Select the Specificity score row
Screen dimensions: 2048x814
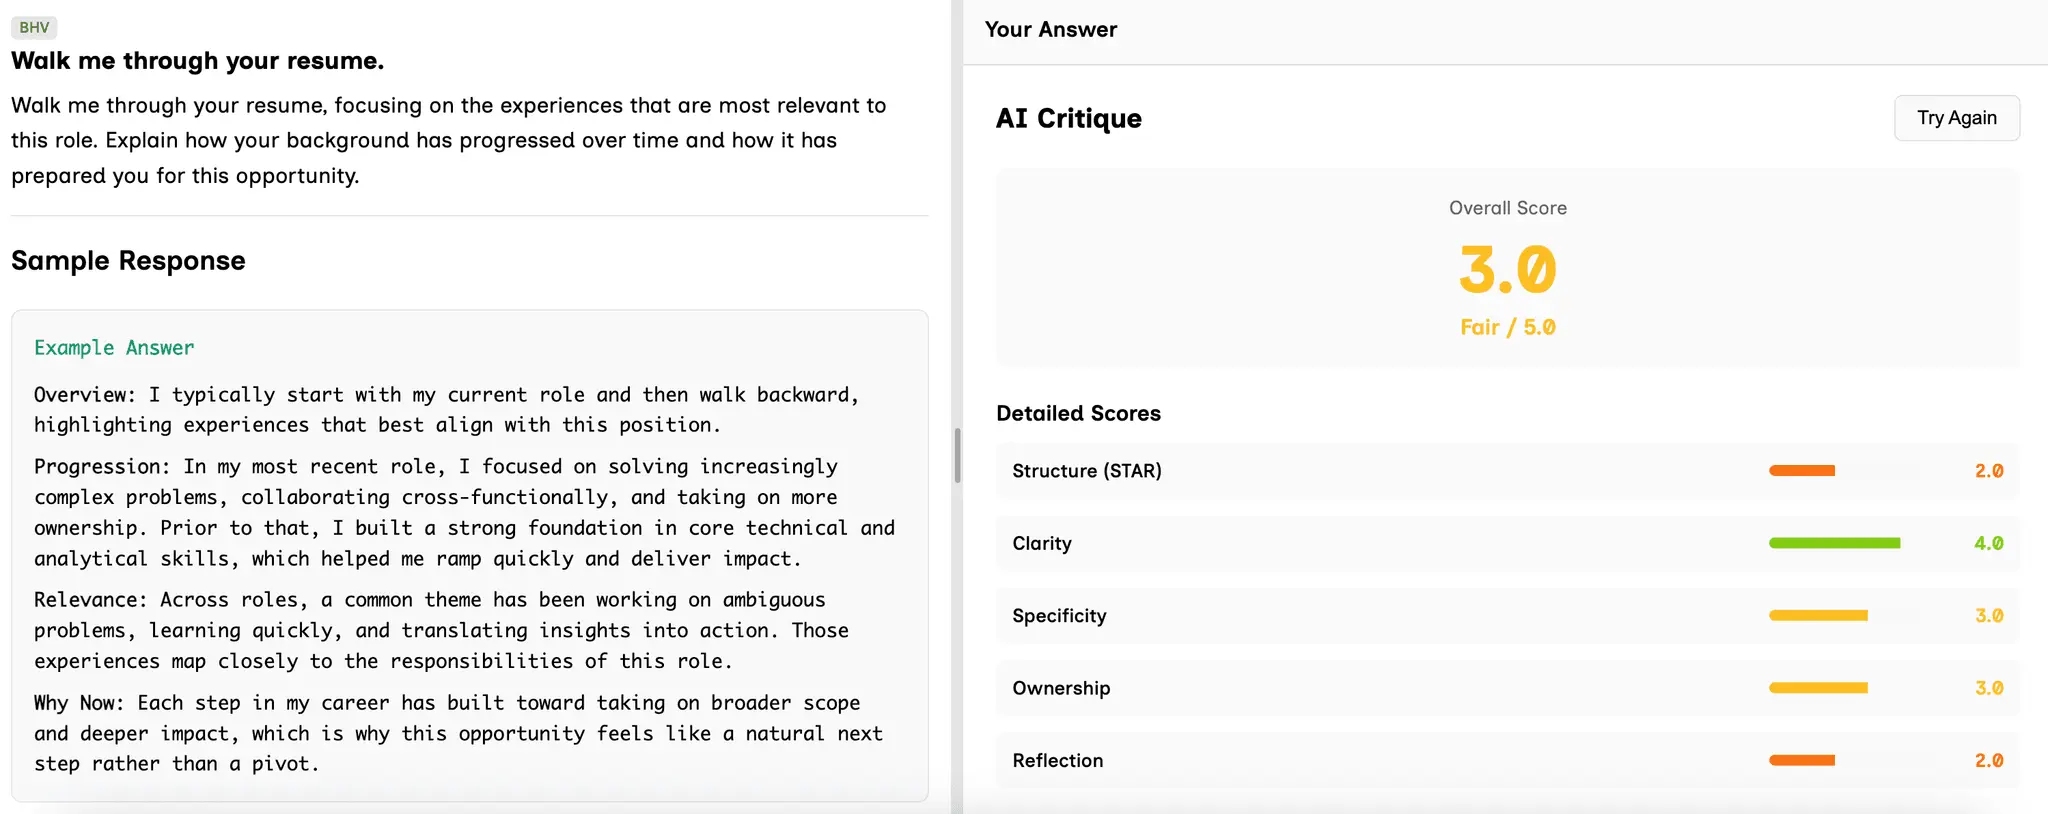pos(1507,616)
